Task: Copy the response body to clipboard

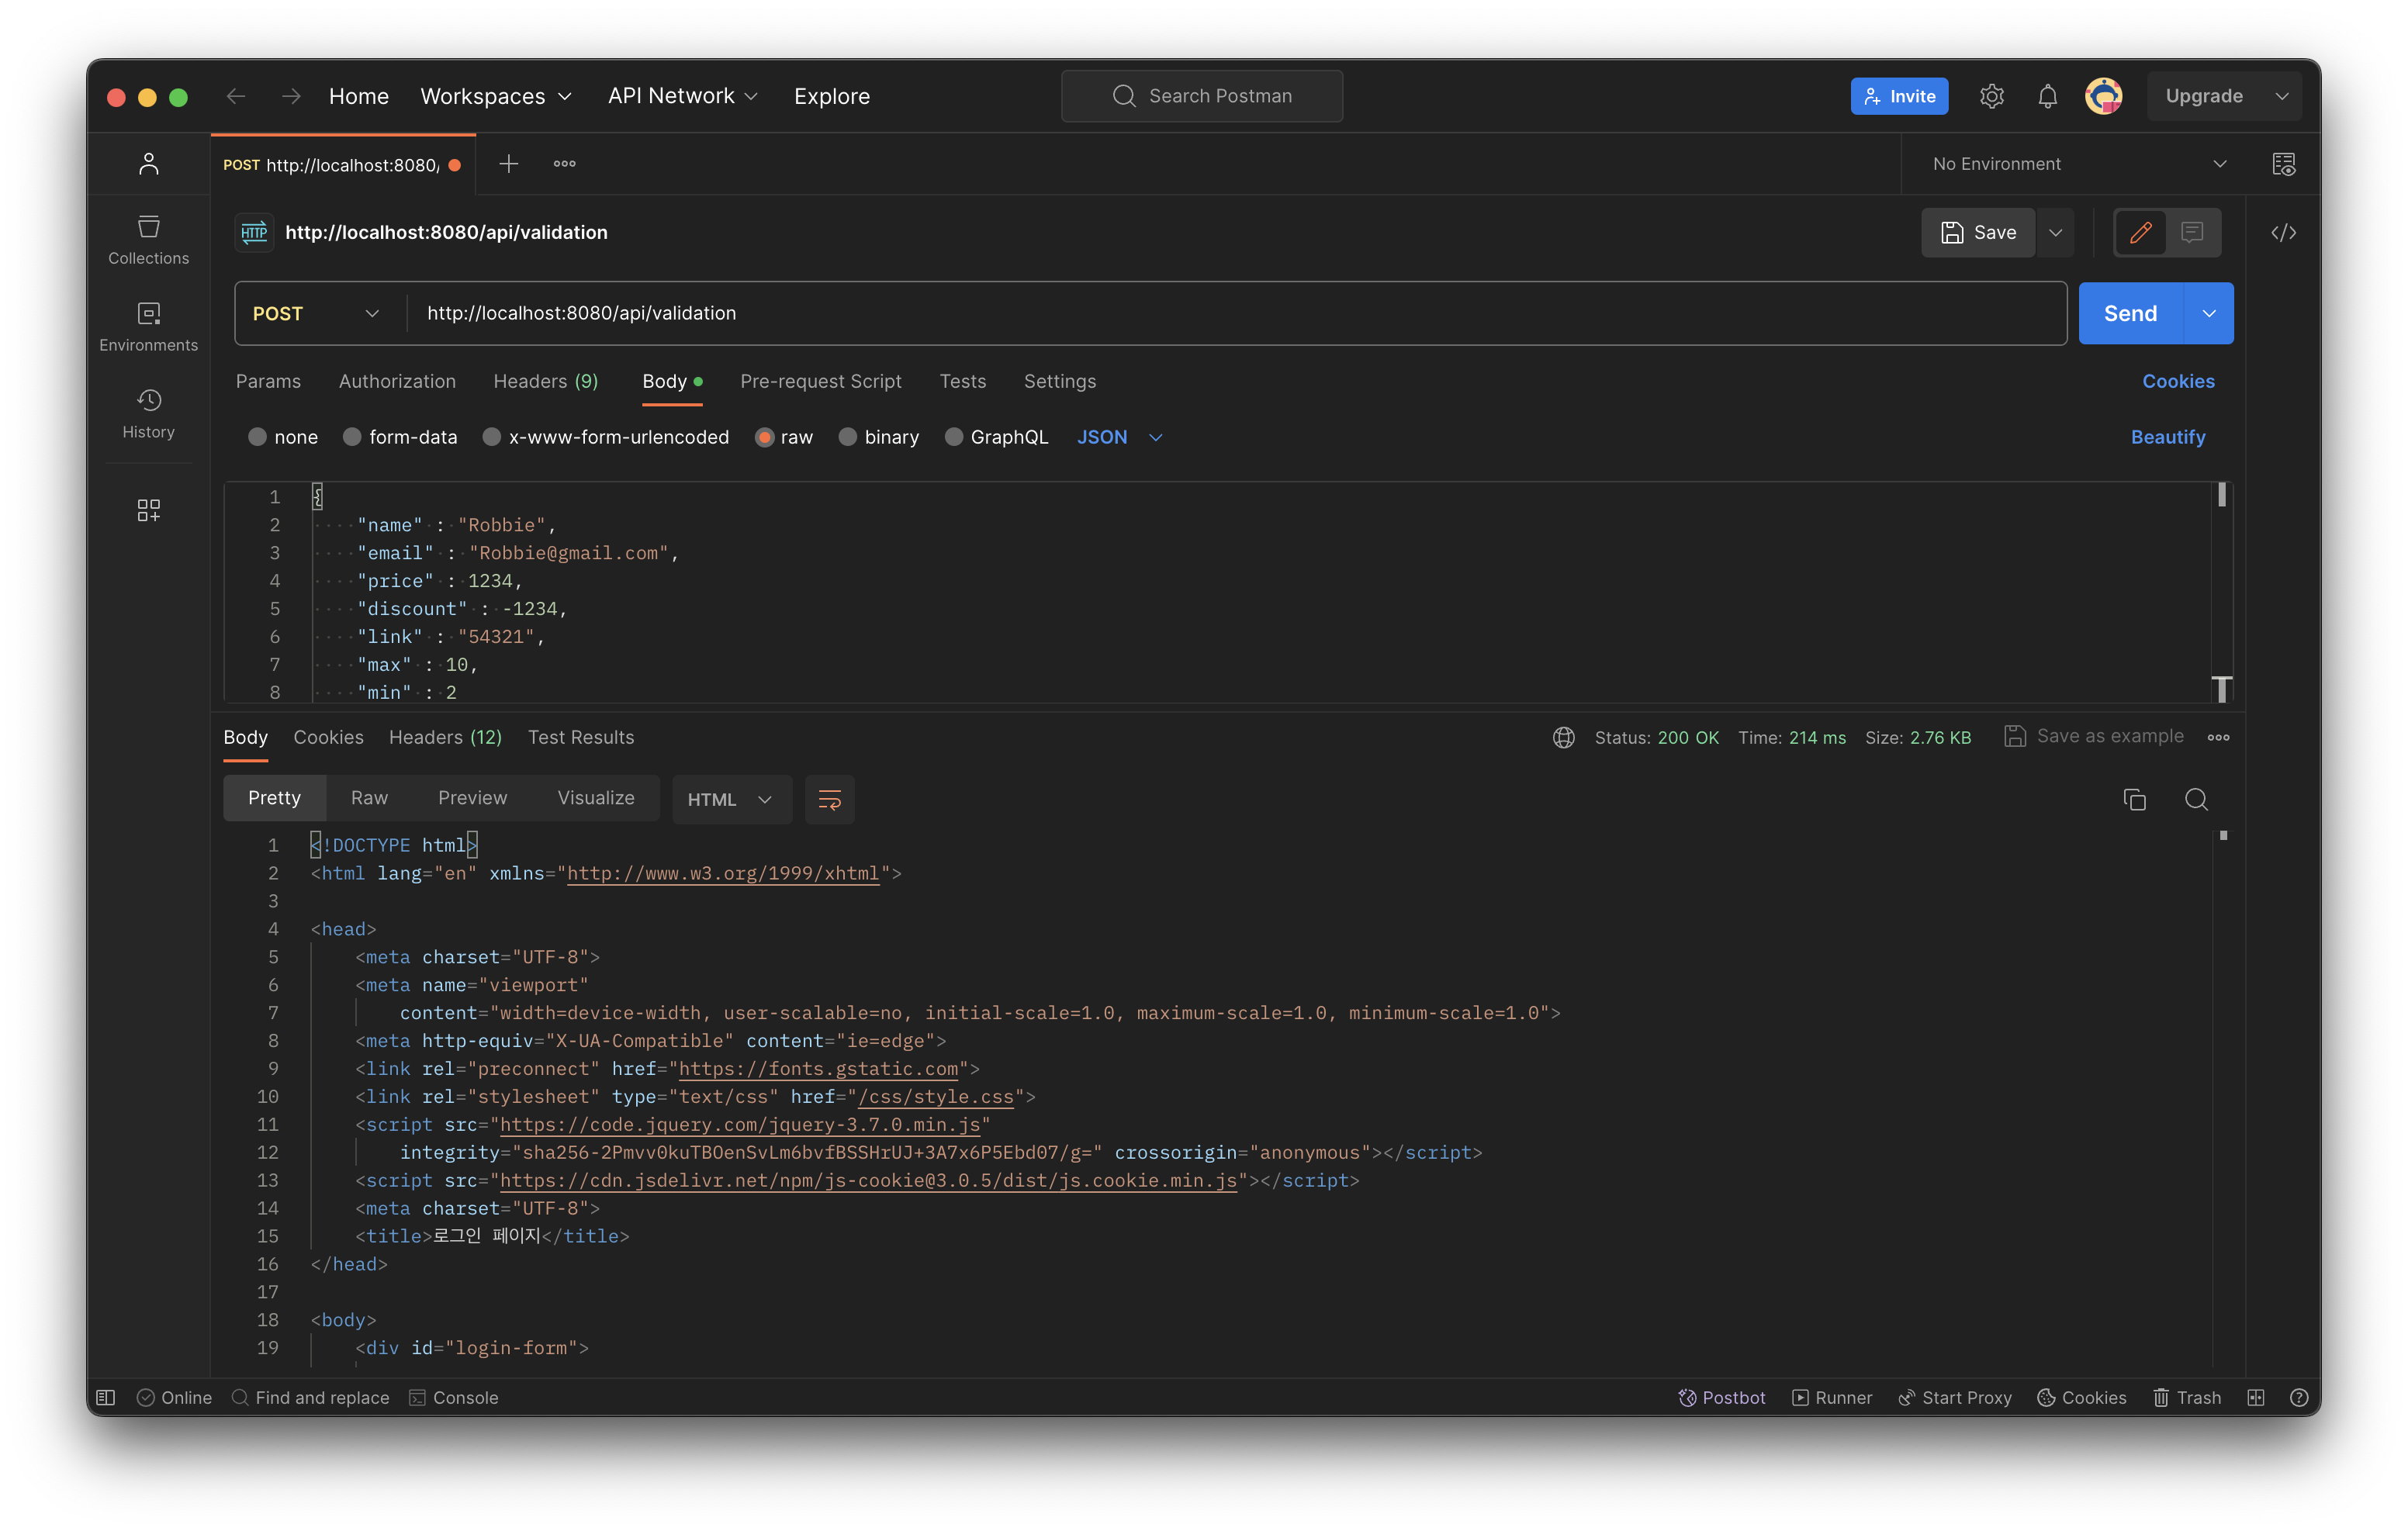Action: click(x=2134, y=799)
